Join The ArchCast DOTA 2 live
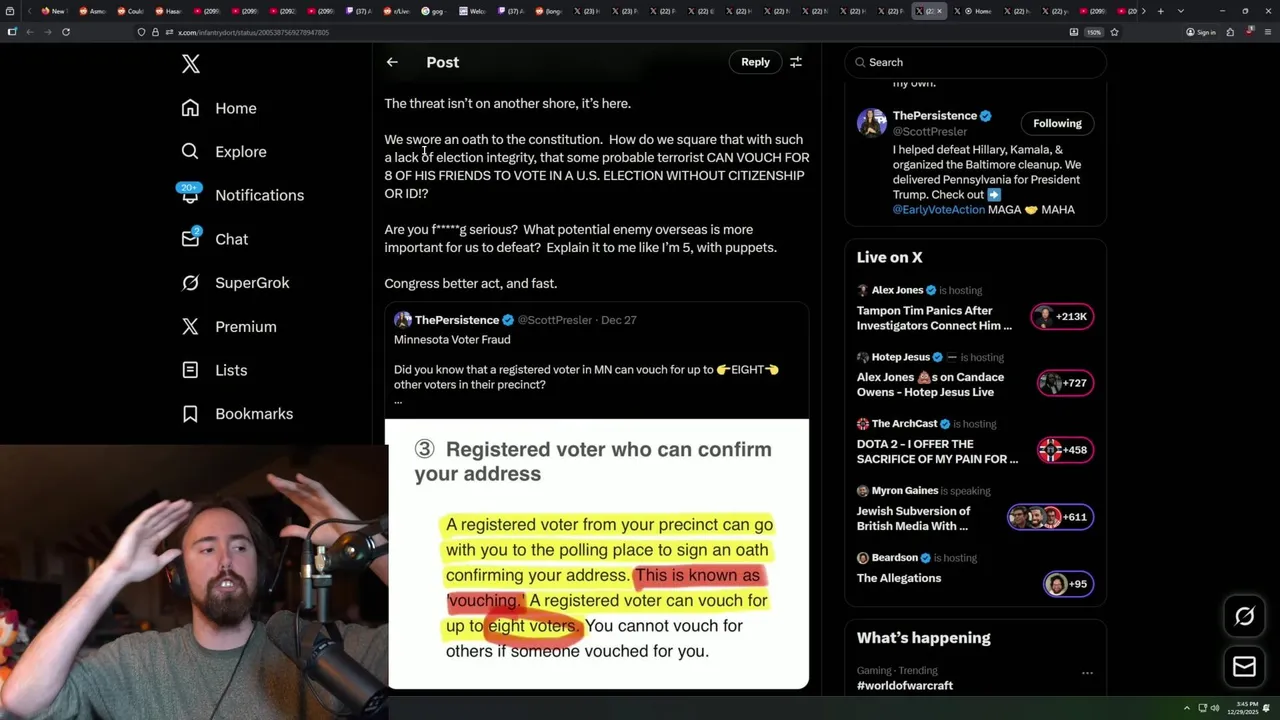The image size is (1280, 720). (x=937, y=452)
